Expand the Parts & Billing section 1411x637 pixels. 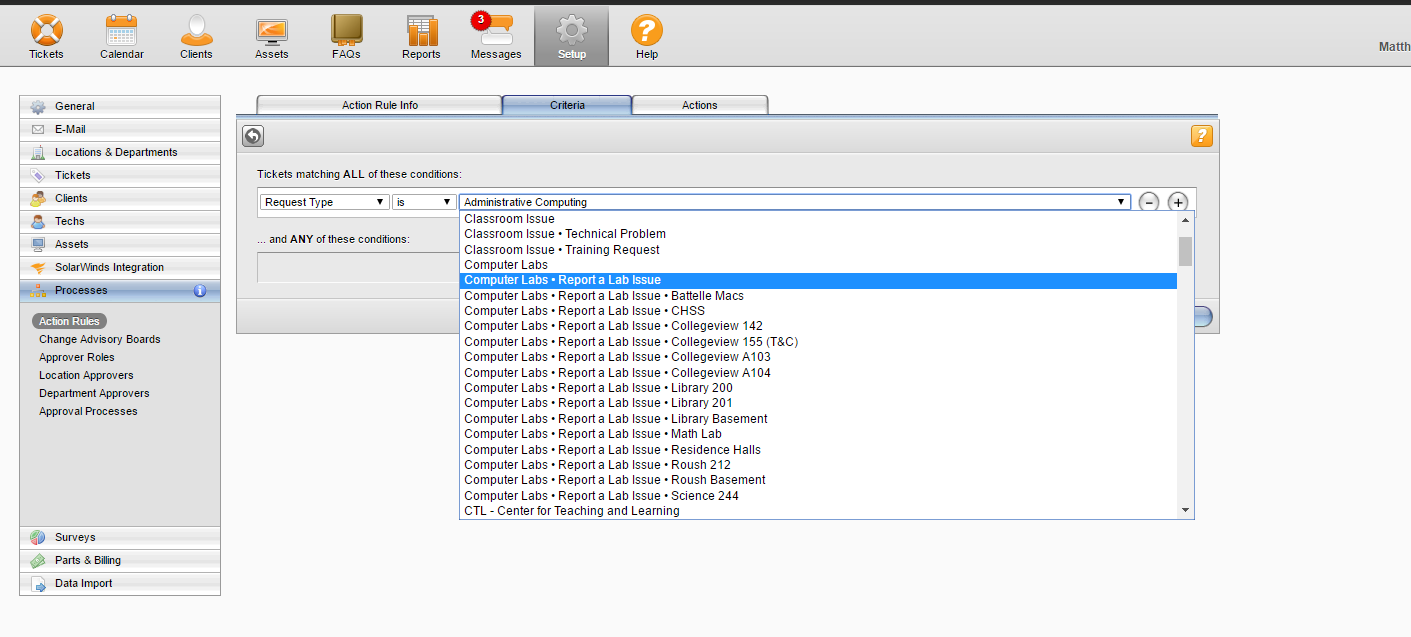coord(120,560)
